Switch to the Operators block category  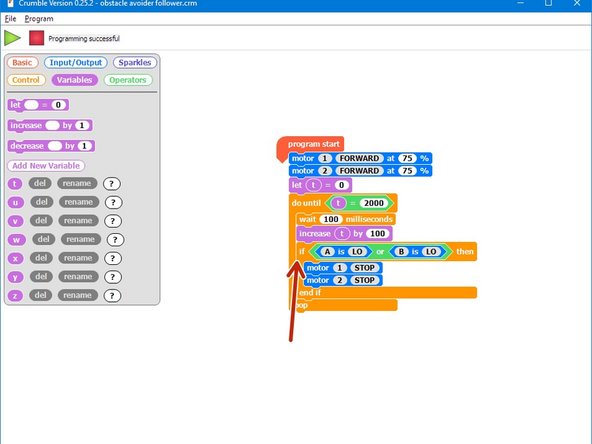click(128, 80)
